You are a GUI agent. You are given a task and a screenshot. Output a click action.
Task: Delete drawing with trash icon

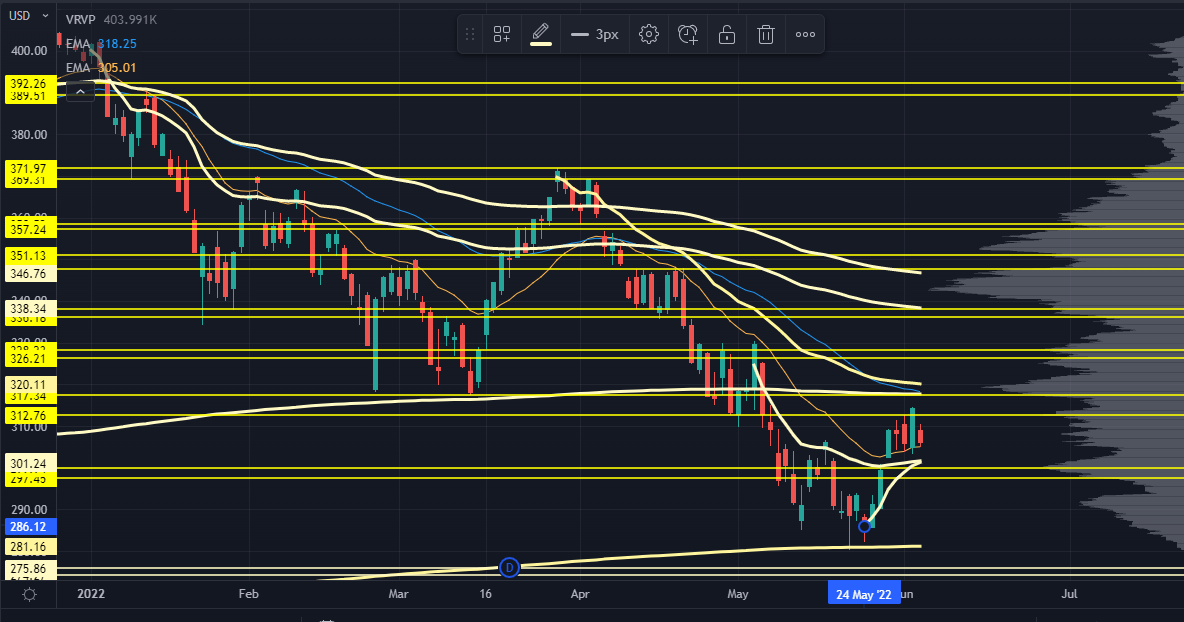[x=766, y=34]
